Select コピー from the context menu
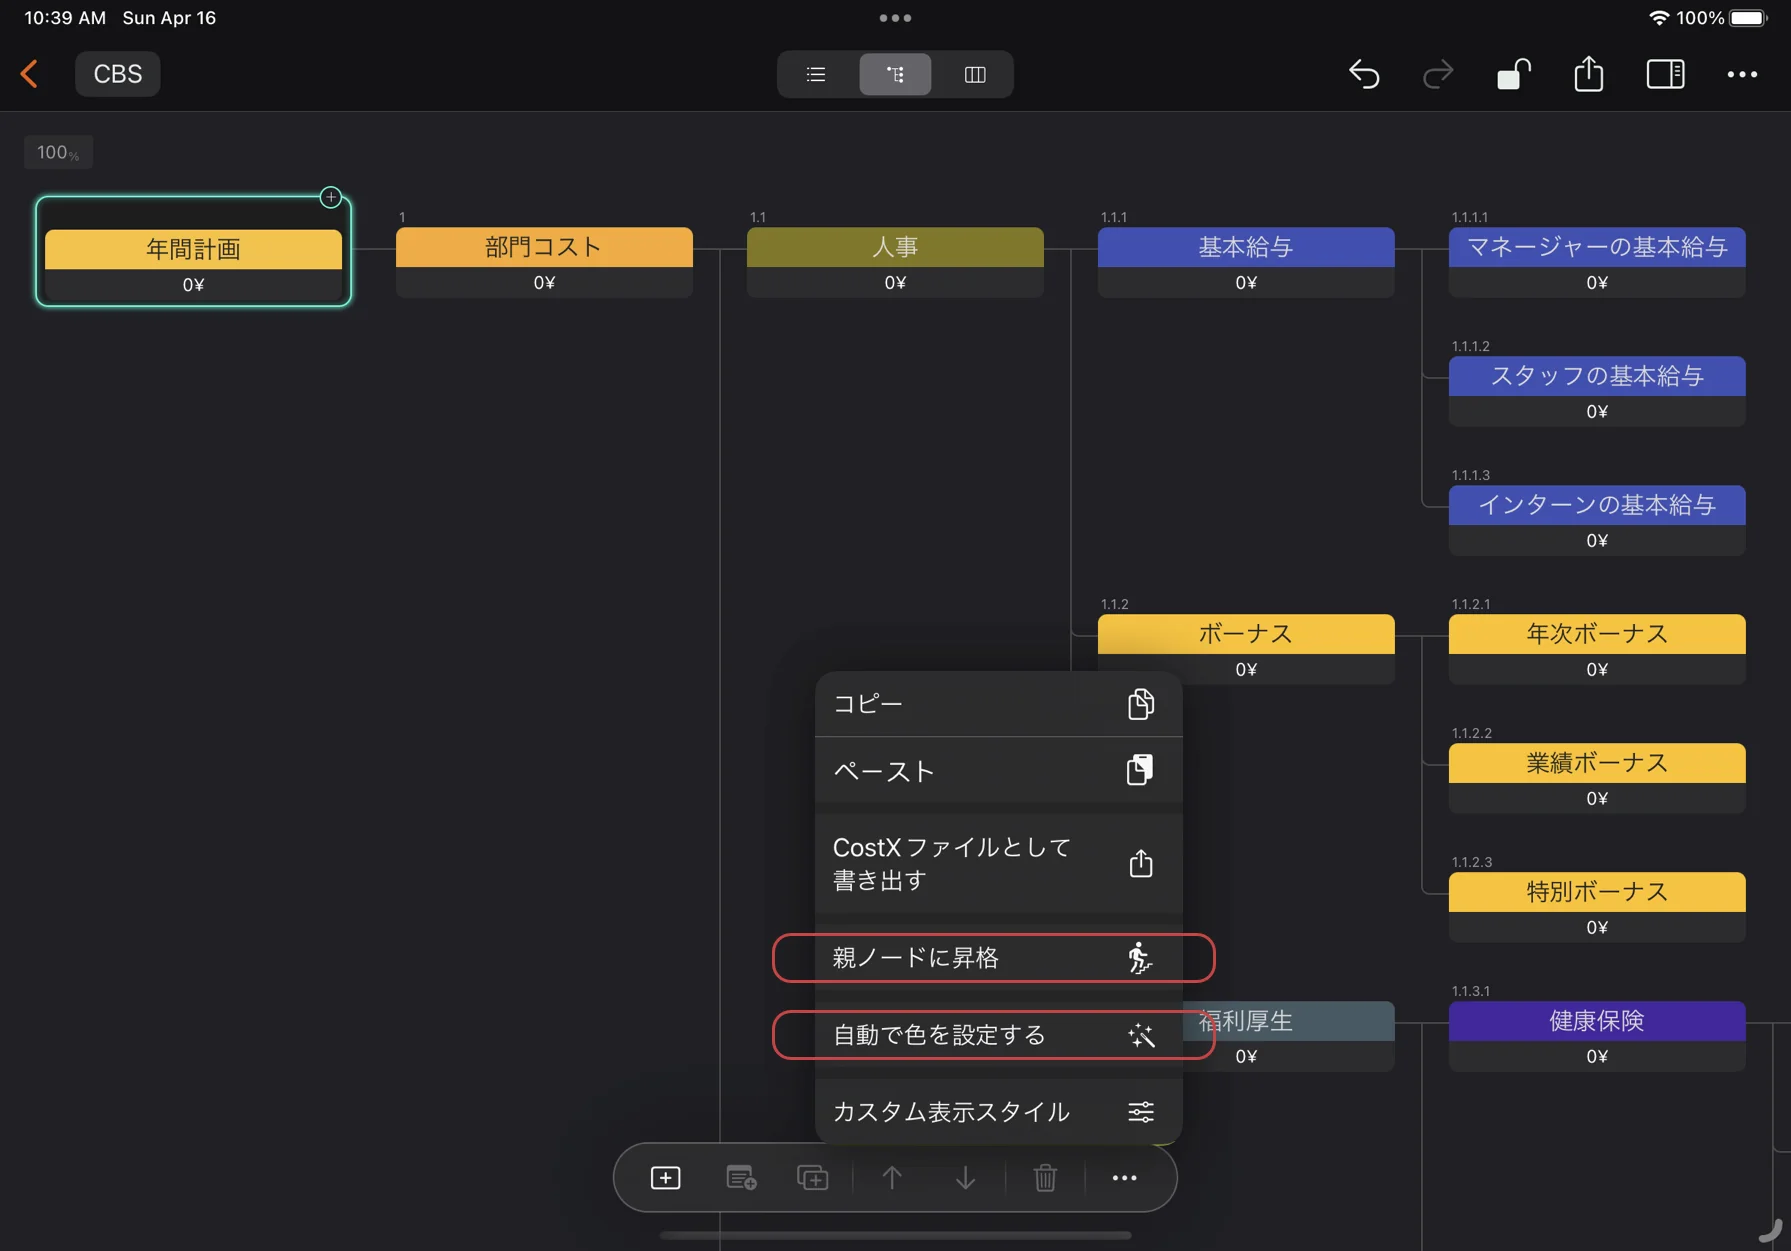 (x=997, y=703)
